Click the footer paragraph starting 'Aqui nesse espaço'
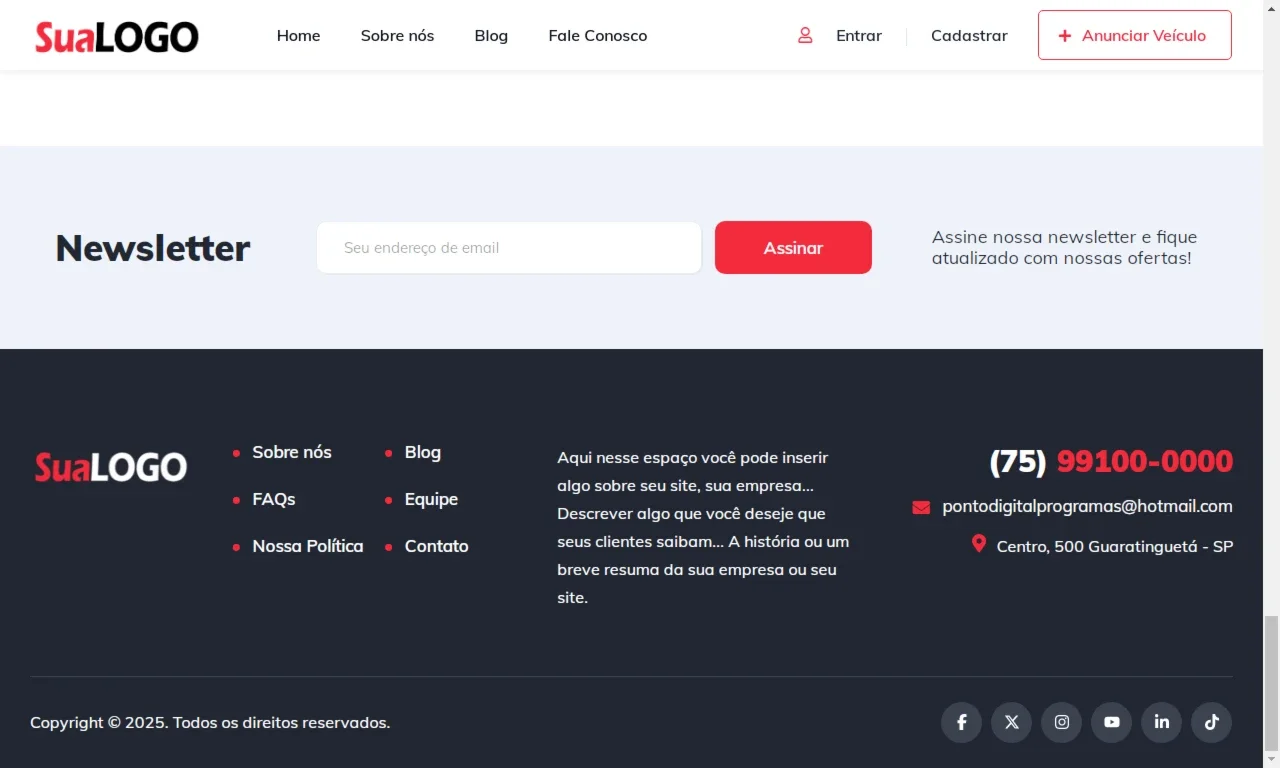Viewport: 1280px width, 768px height. (704, 527)
